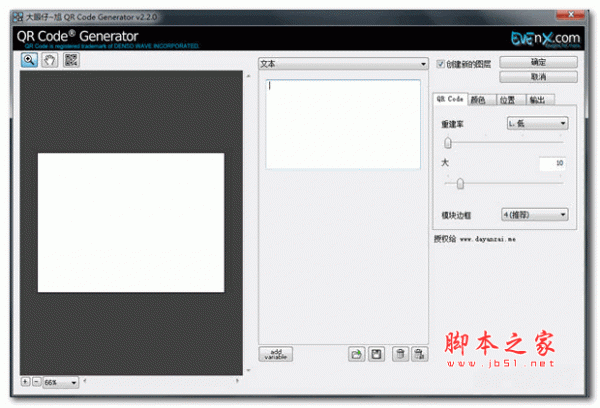Click the www.dayanzai.me license text
Viewport: 600px width, 408px height.
[488, 239]
